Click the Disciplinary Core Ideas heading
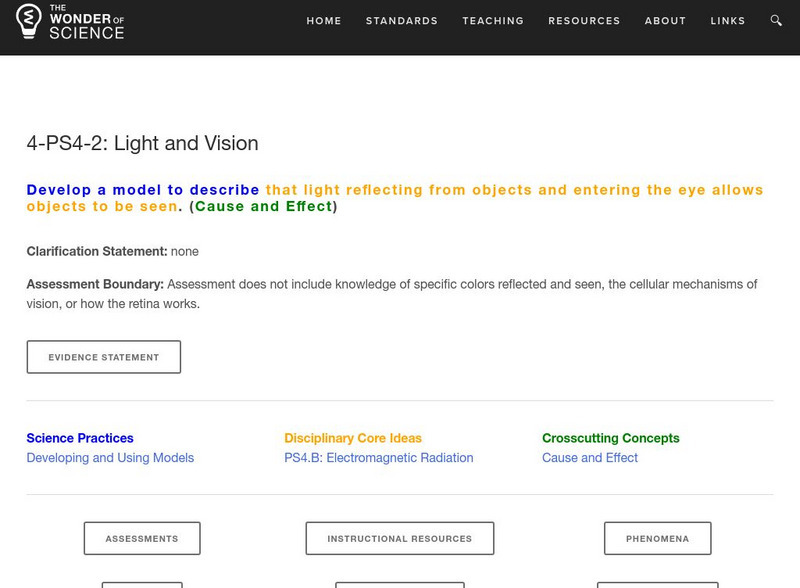This screenshot has width=800, height=588. click(x=355, y=436)
